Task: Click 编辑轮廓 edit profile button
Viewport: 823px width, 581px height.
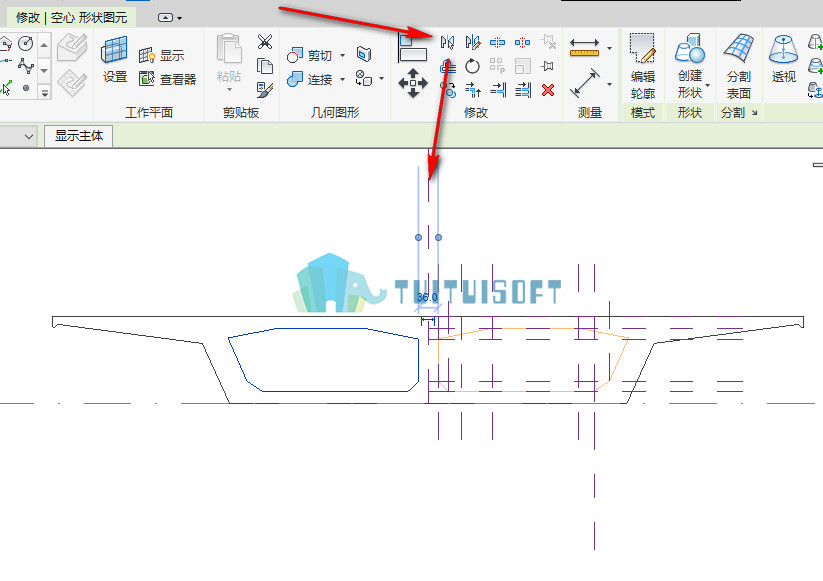Action: (x=643, y=66)
